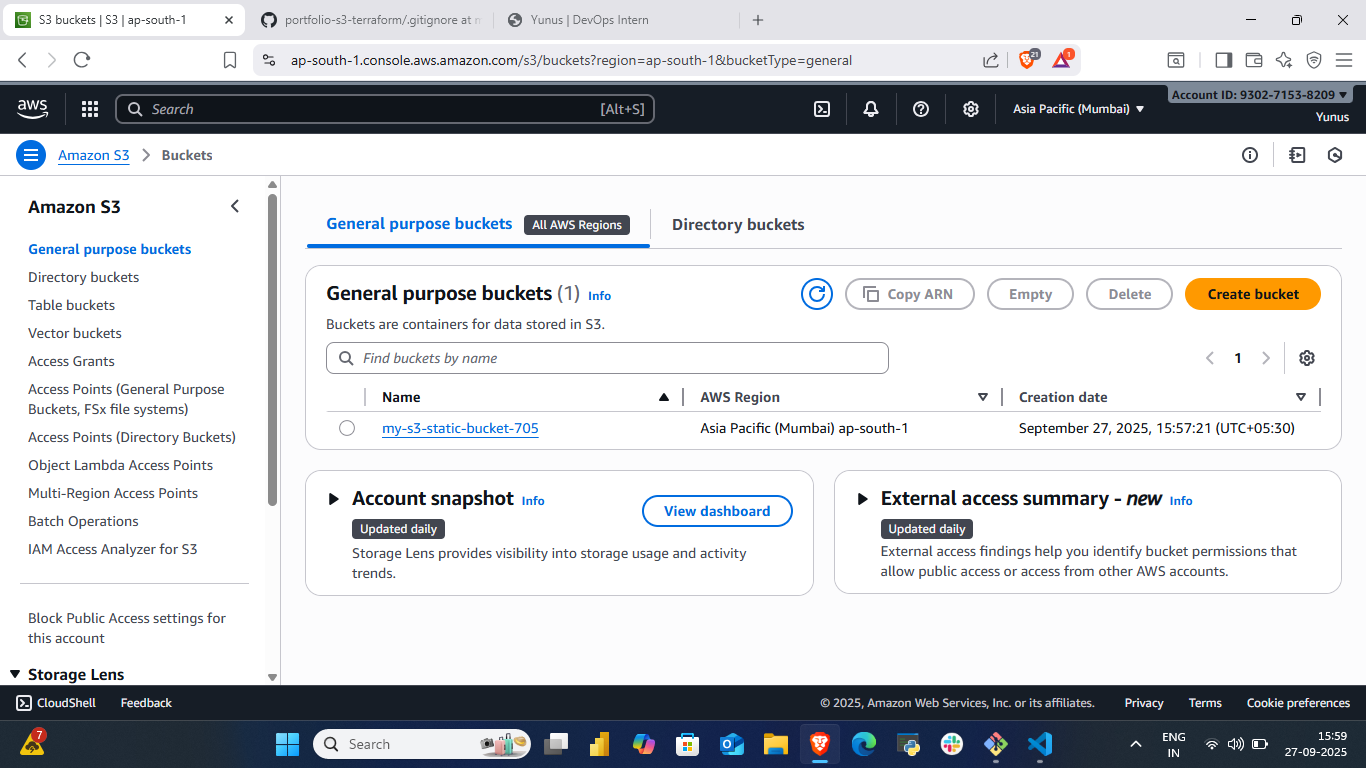The image size is (1366, 768).
Task: Open the AWS support help icon
Action: coord(921,109)
